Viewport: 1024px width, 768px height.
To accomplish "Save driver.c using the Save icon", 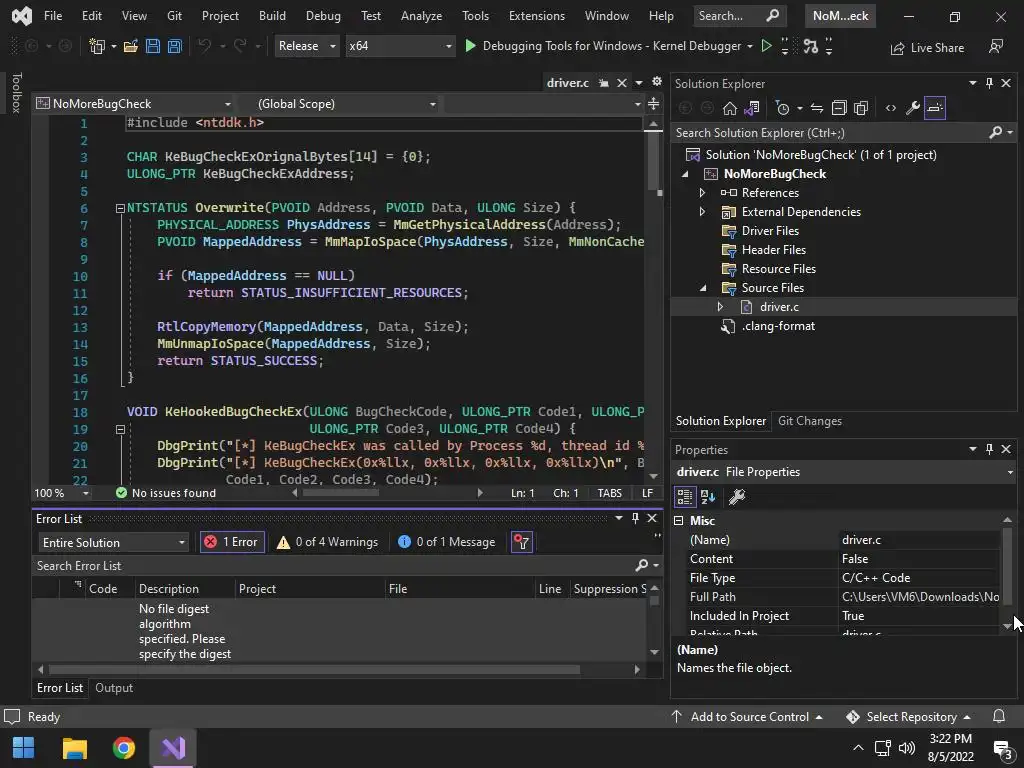I will [153, 46].
